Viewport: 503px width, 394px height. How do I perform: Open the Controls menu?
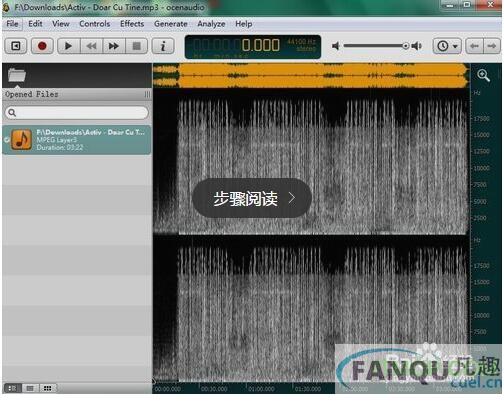point(95,24)
